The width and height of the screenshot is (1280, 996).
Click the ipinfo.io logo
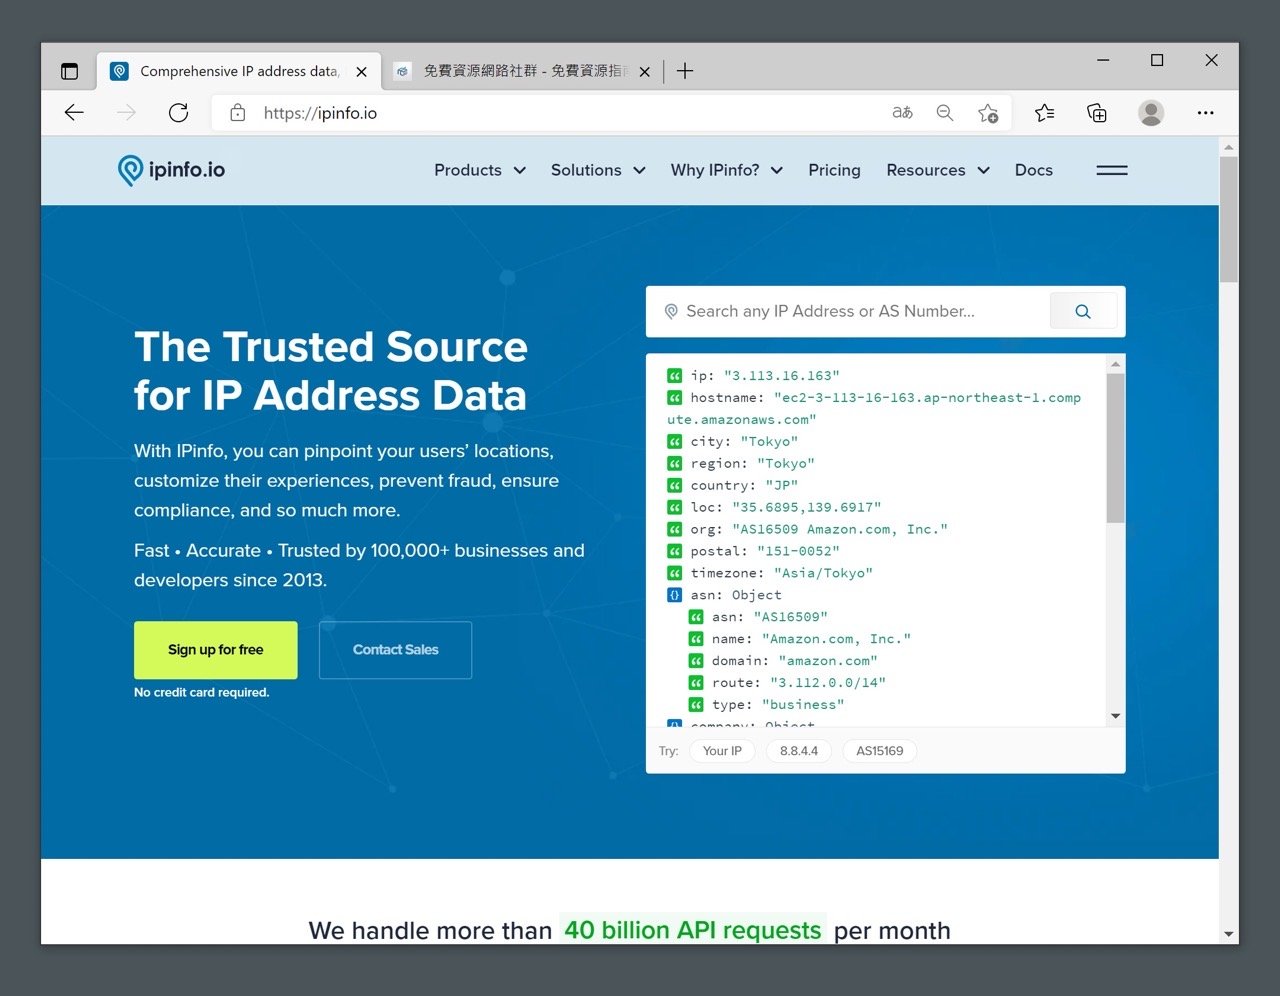click(x=171, y=170)
